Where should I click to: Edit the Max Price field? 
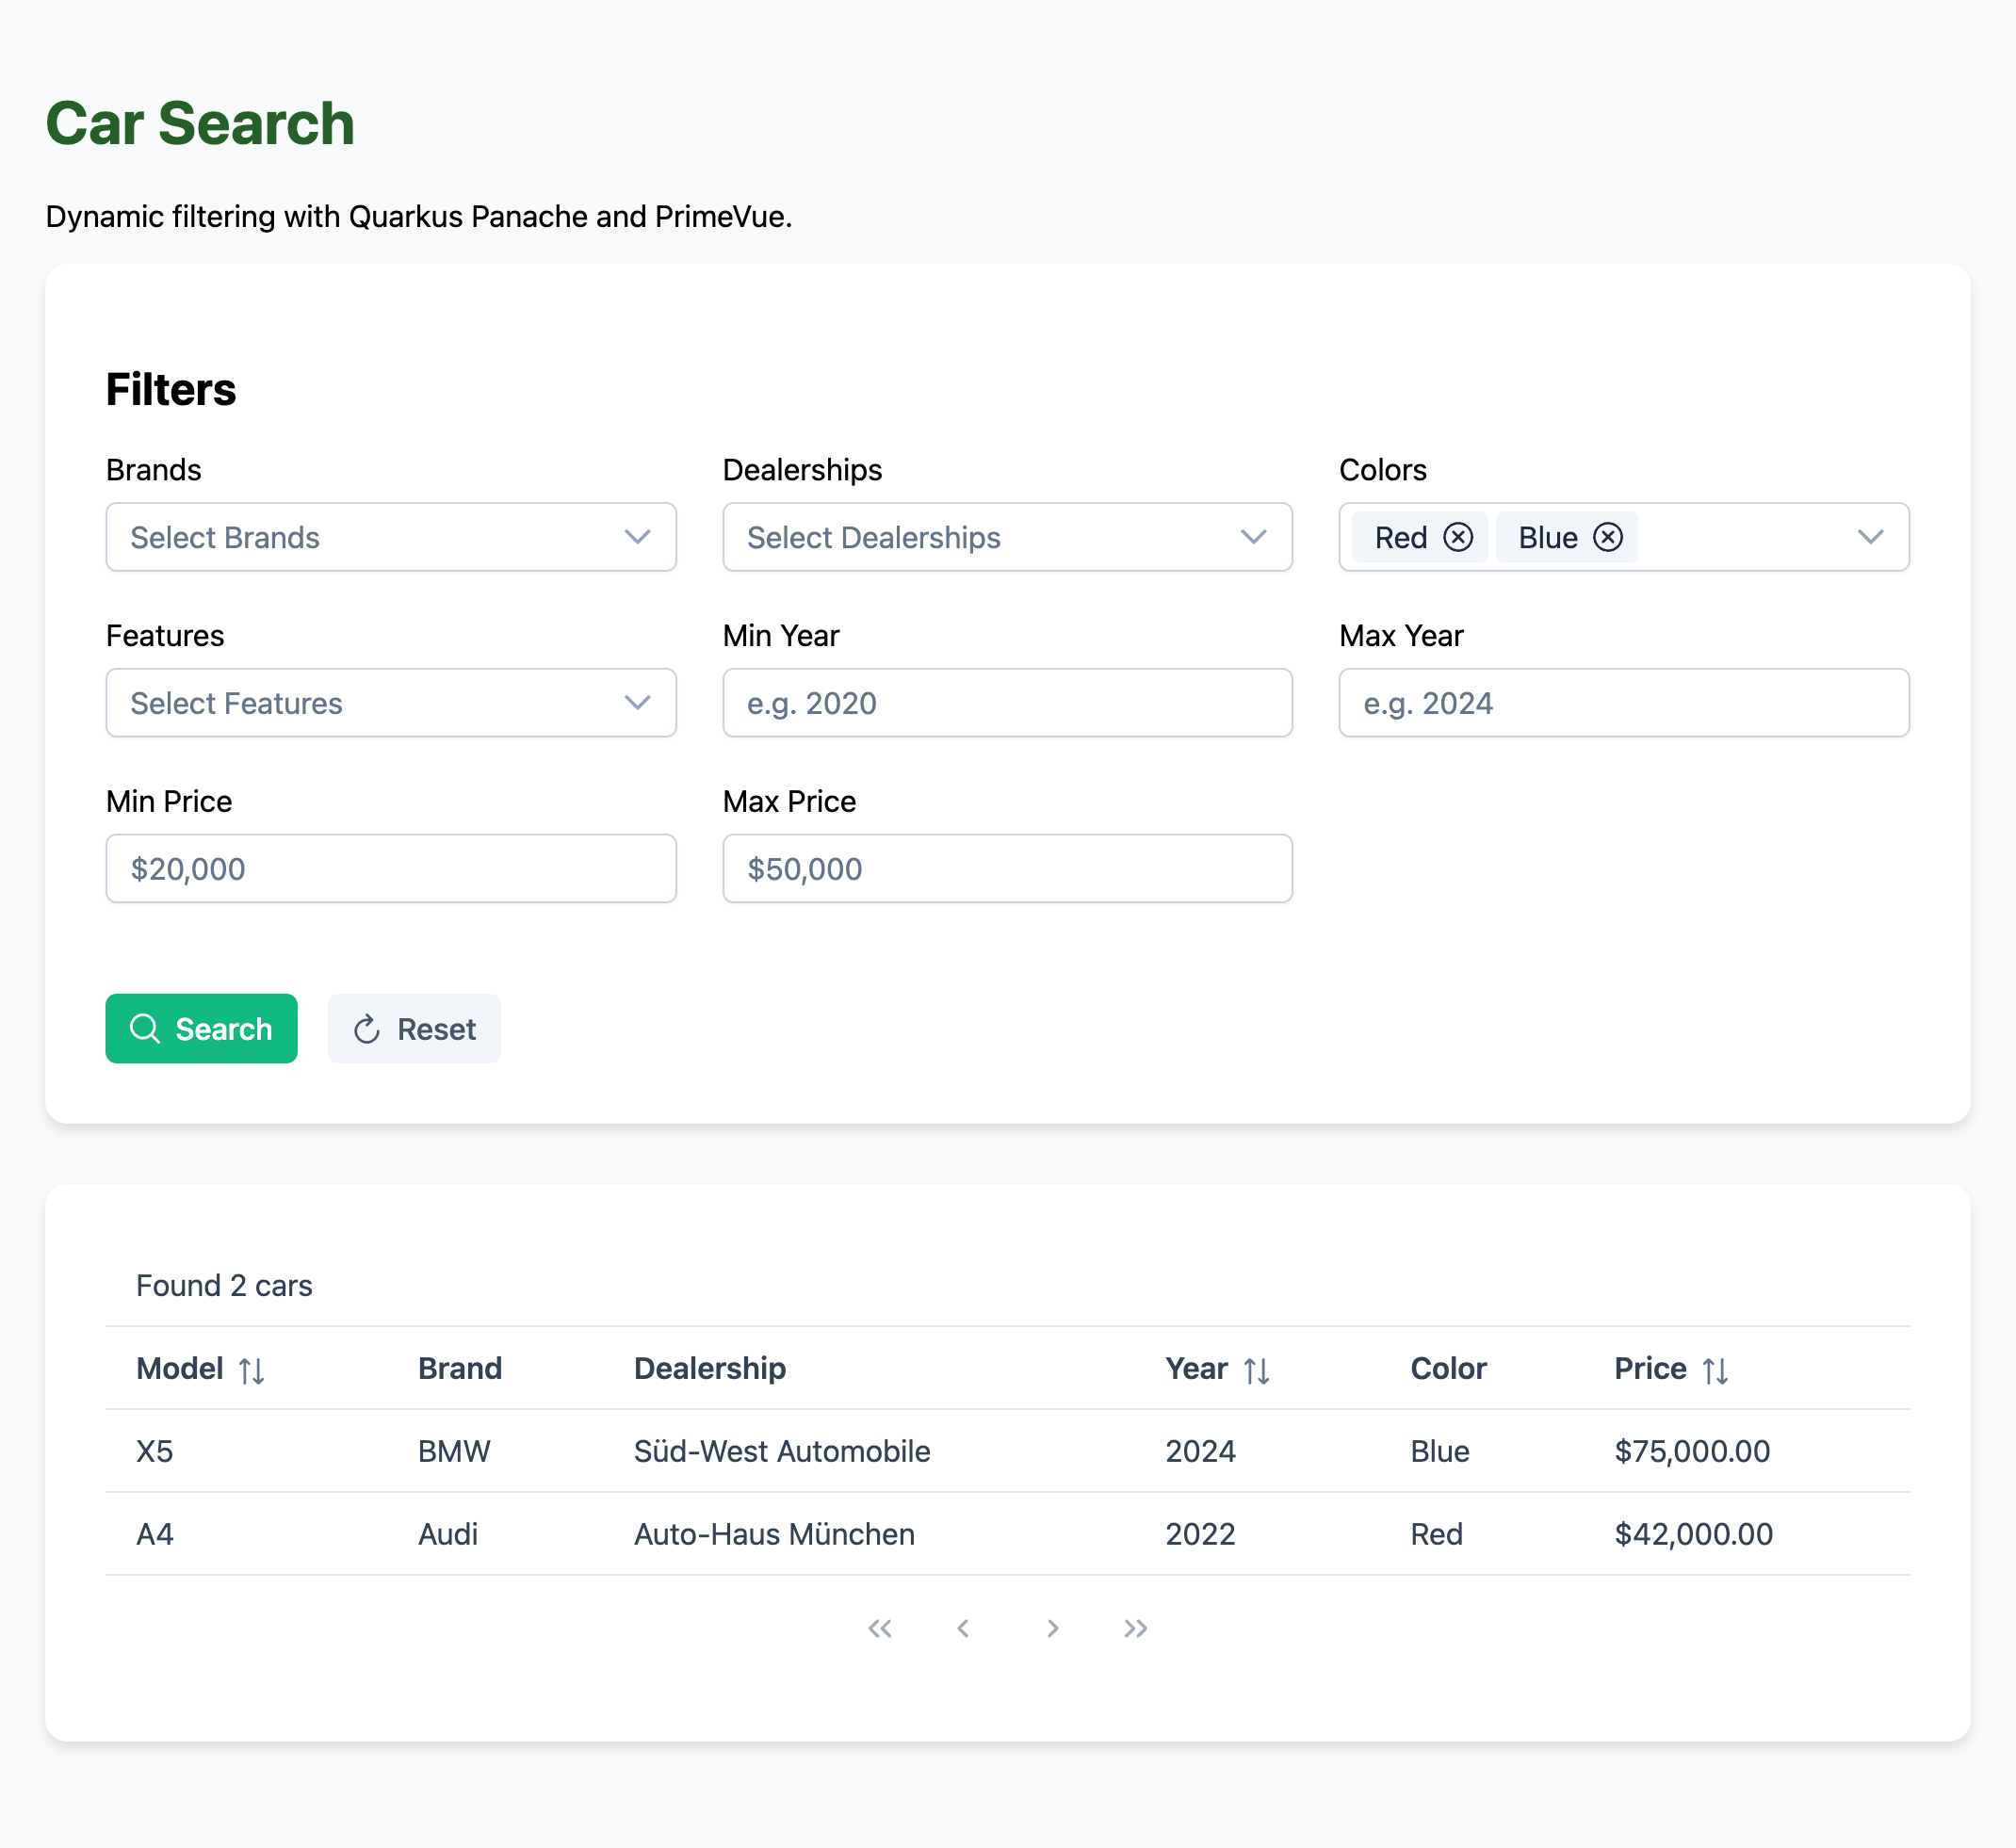point(1006,868)
